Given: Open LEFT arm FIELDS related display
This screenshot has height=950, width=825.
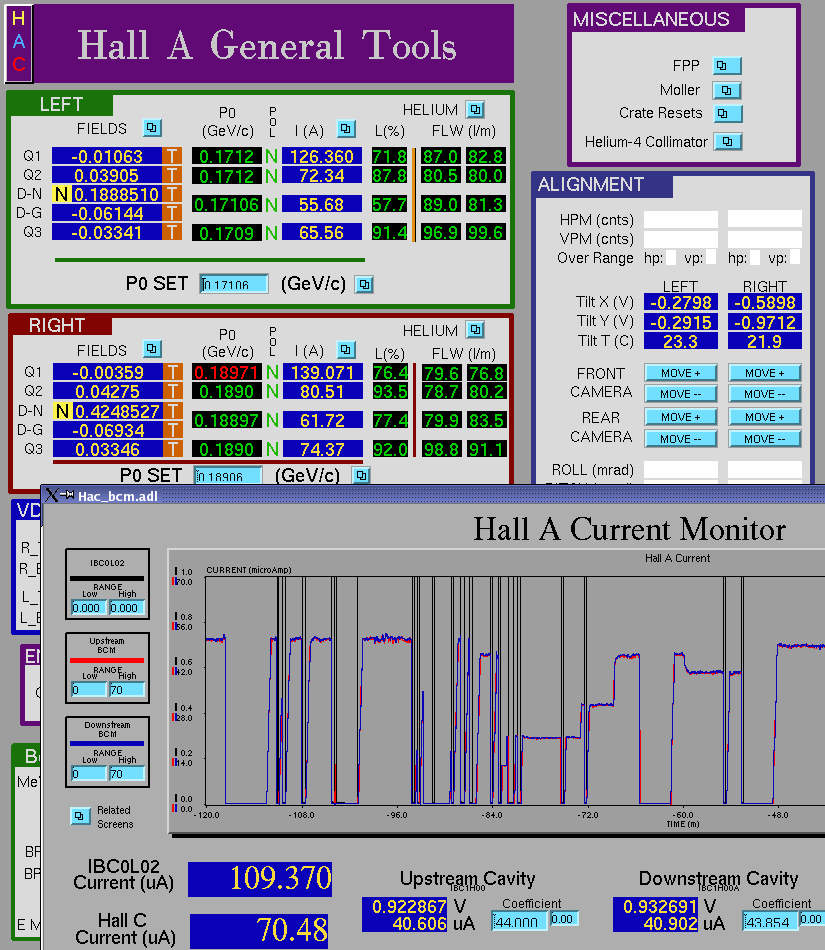Looking at the screenshot, I should point(152,128).
